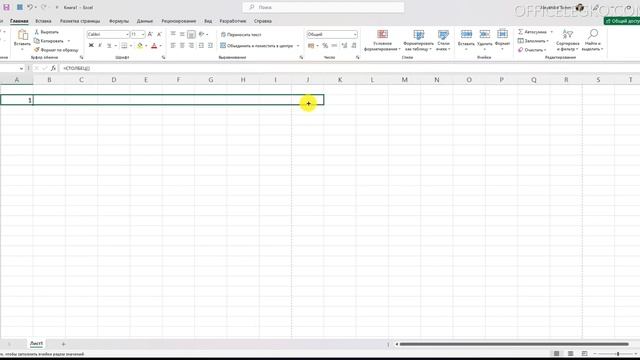640x360 pixels.
Task: Undo the last action
Action: point(30,7)
